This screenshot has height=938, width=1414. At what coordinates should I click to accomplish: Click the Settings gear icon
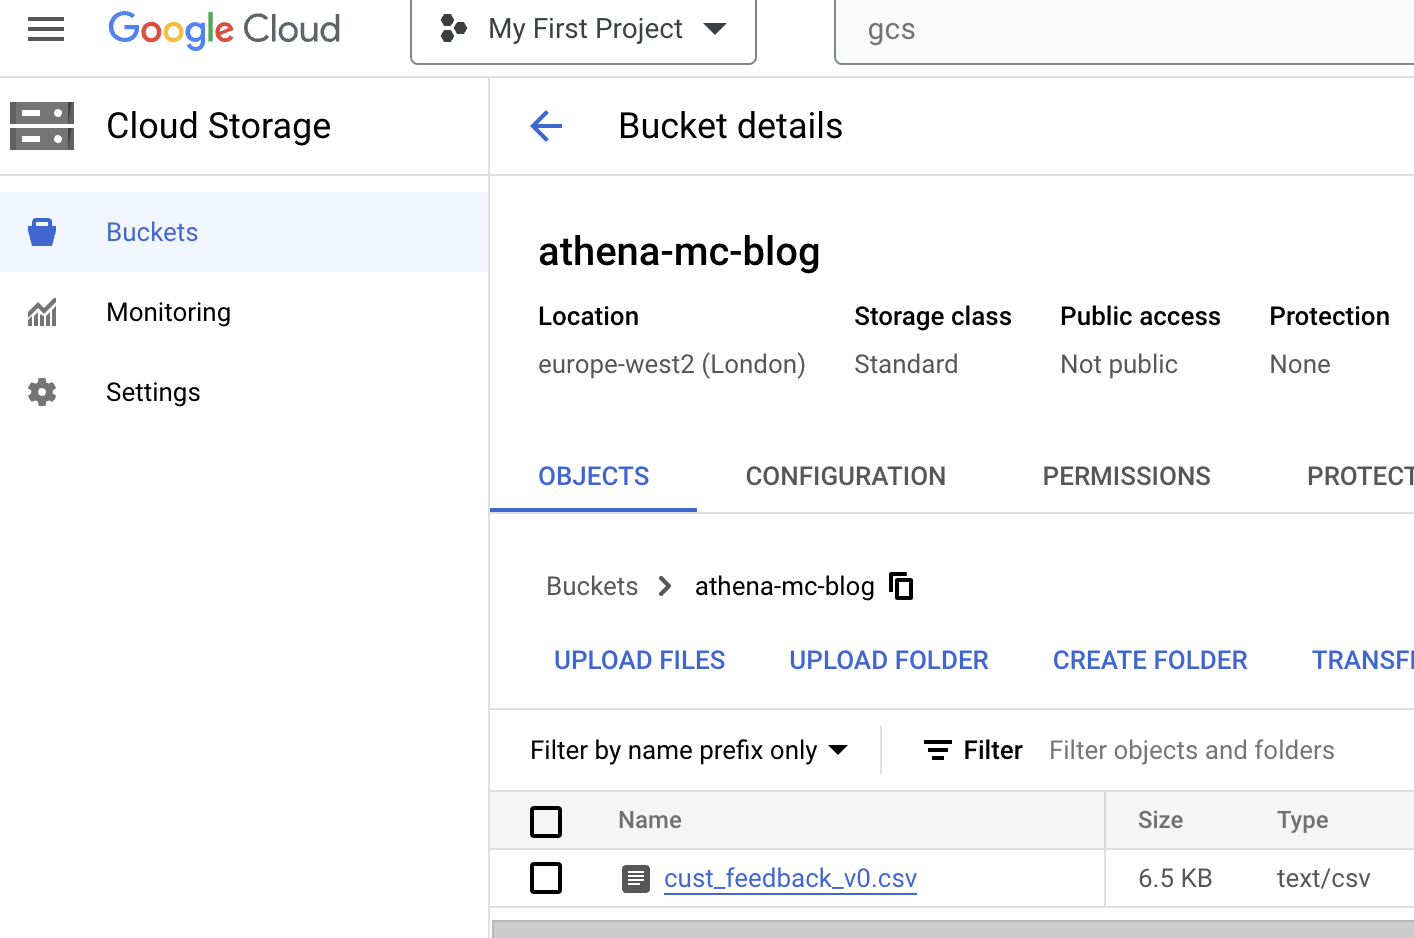[x=42, y=392]
